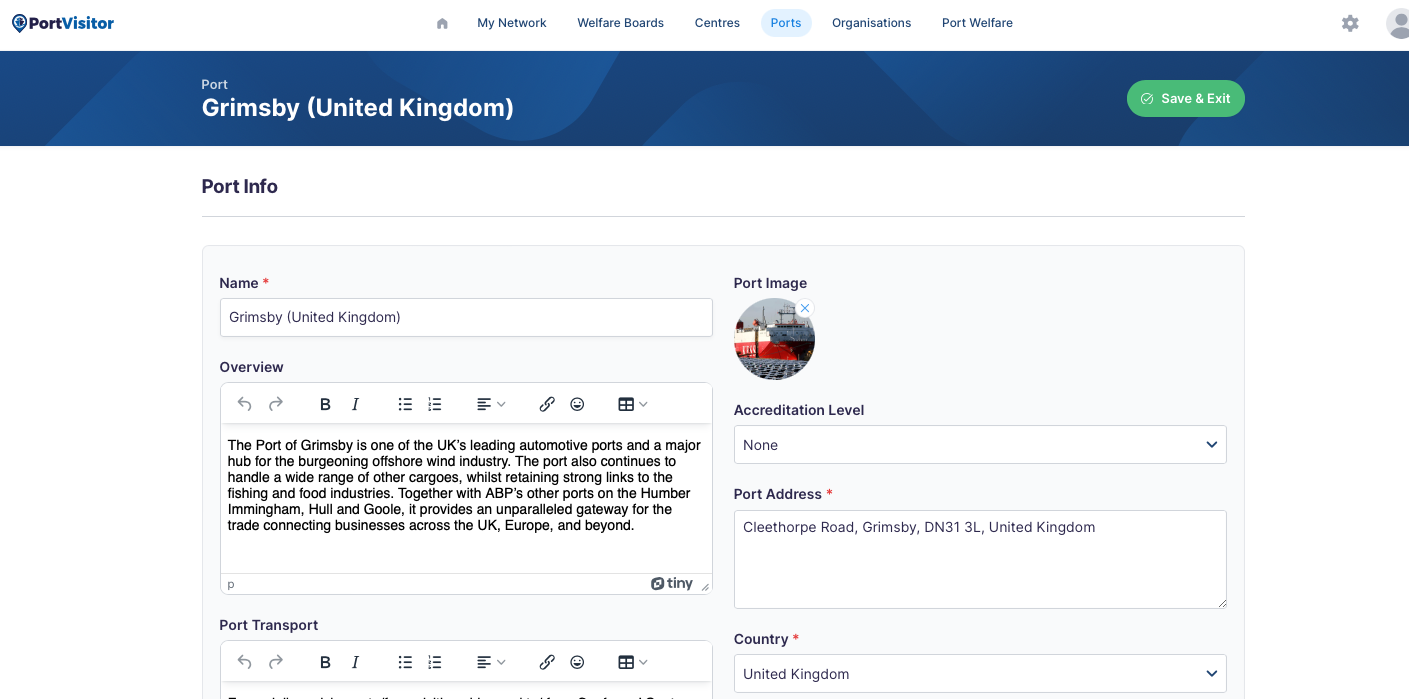Apply numbered list in Port Transport editor
This screenshot has width=1409, height=699.
435,662
